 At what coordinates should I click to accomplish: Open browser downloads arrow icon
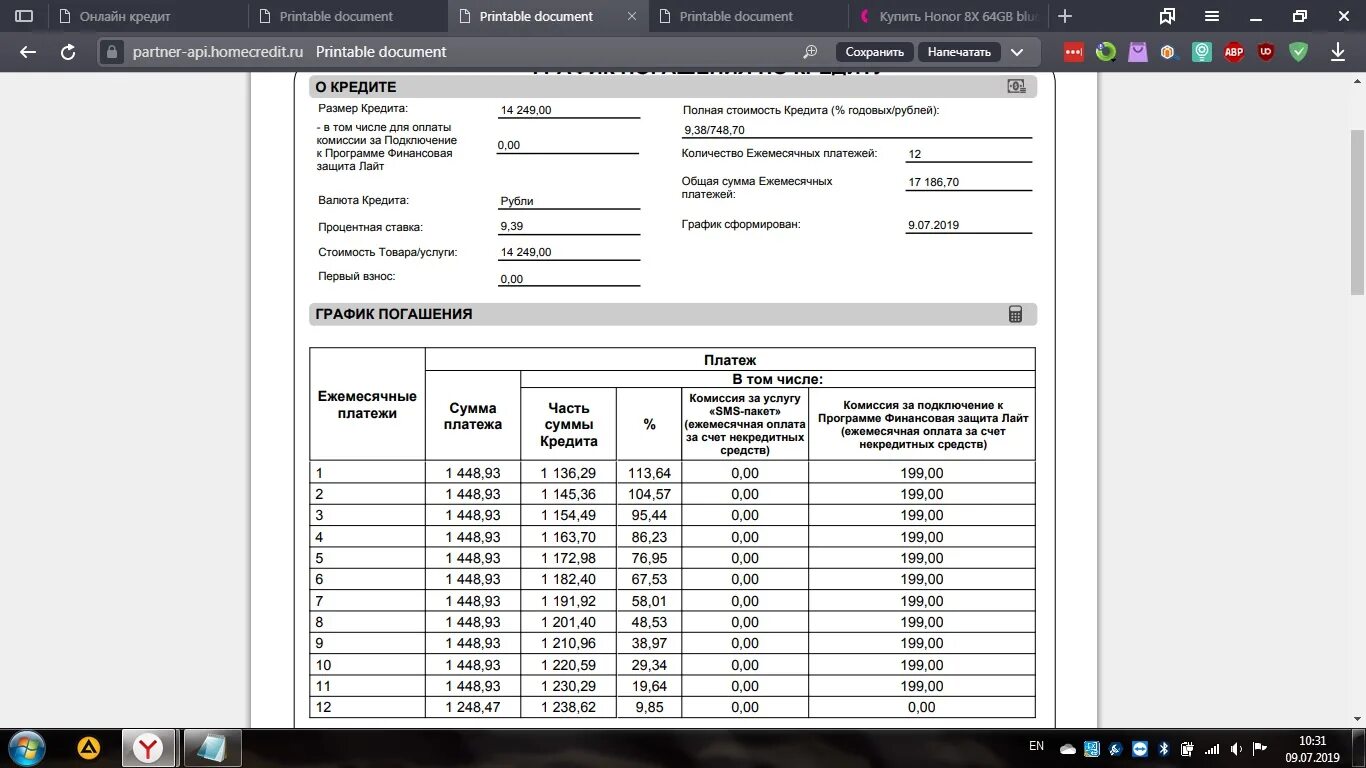[1338, 52]
